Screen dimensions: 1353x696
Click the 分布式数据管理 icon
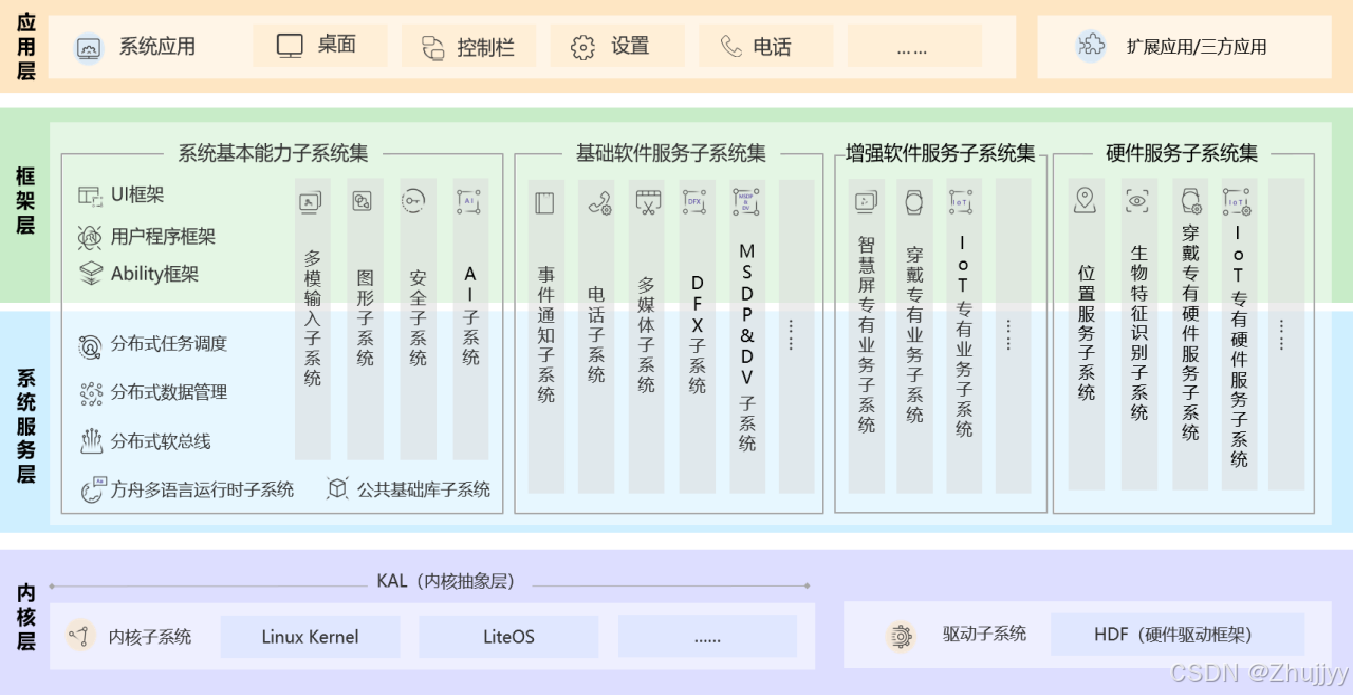coord(91,392)
